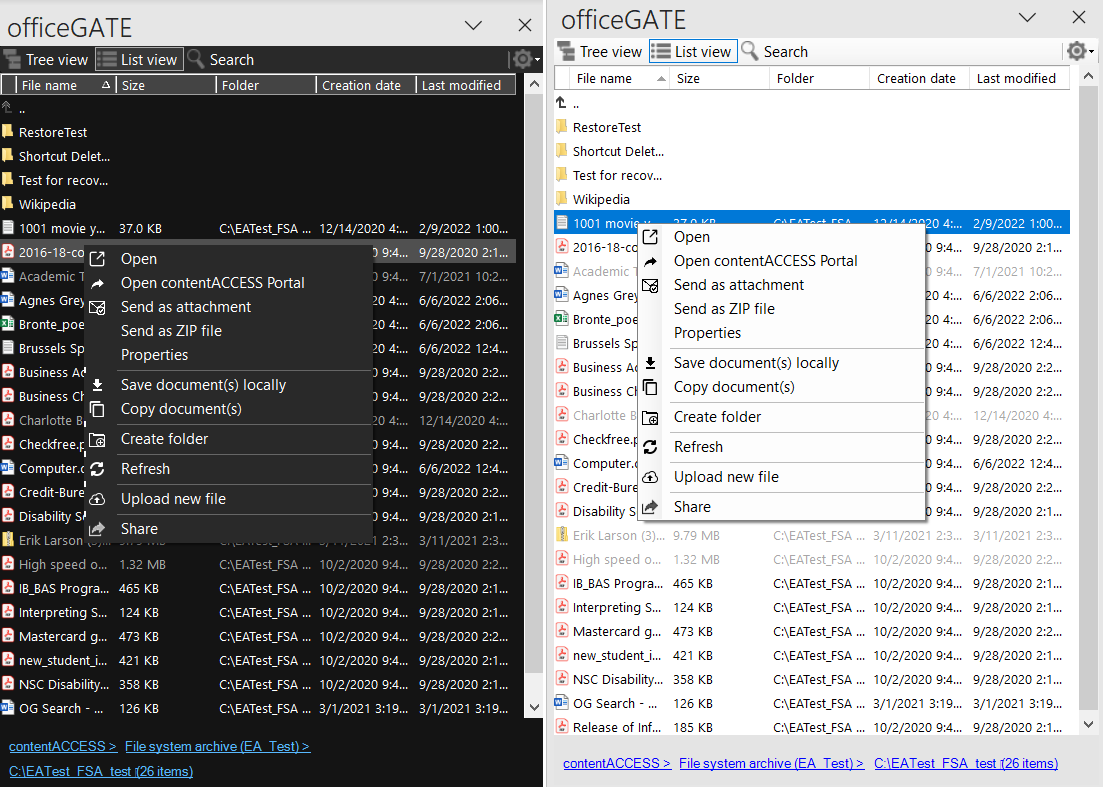1103x787 pixels.
Task: Expand pane options chevron in light officeGATE header
Action: tap(1026, 17)
